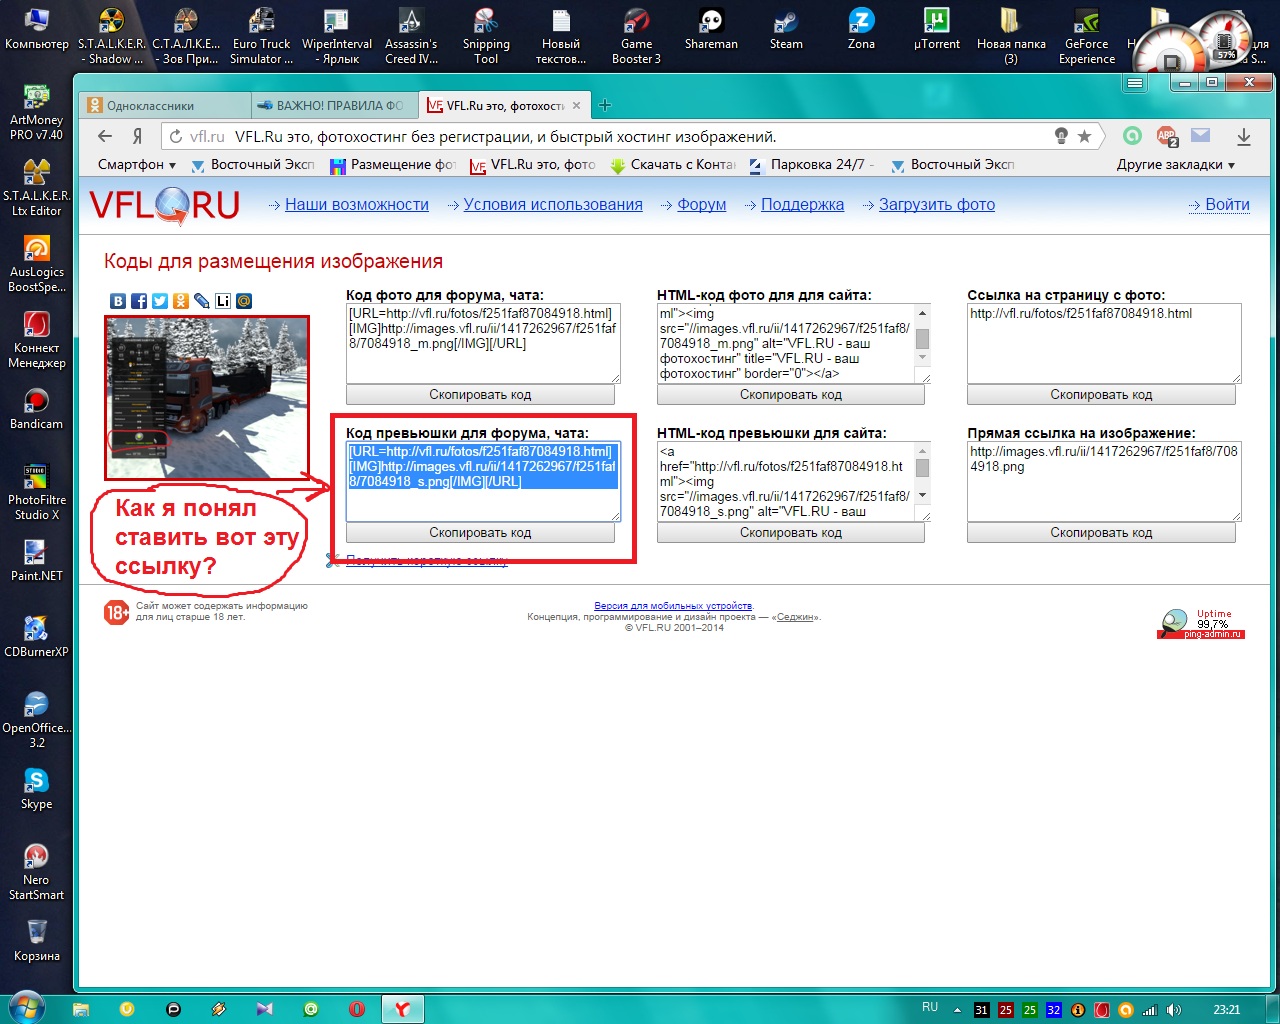Image resolution: width=1280 pixels, height=1024 pixels.
Task: Open Opera from the Windows taskbar
Action: (x=356, y=1009)
